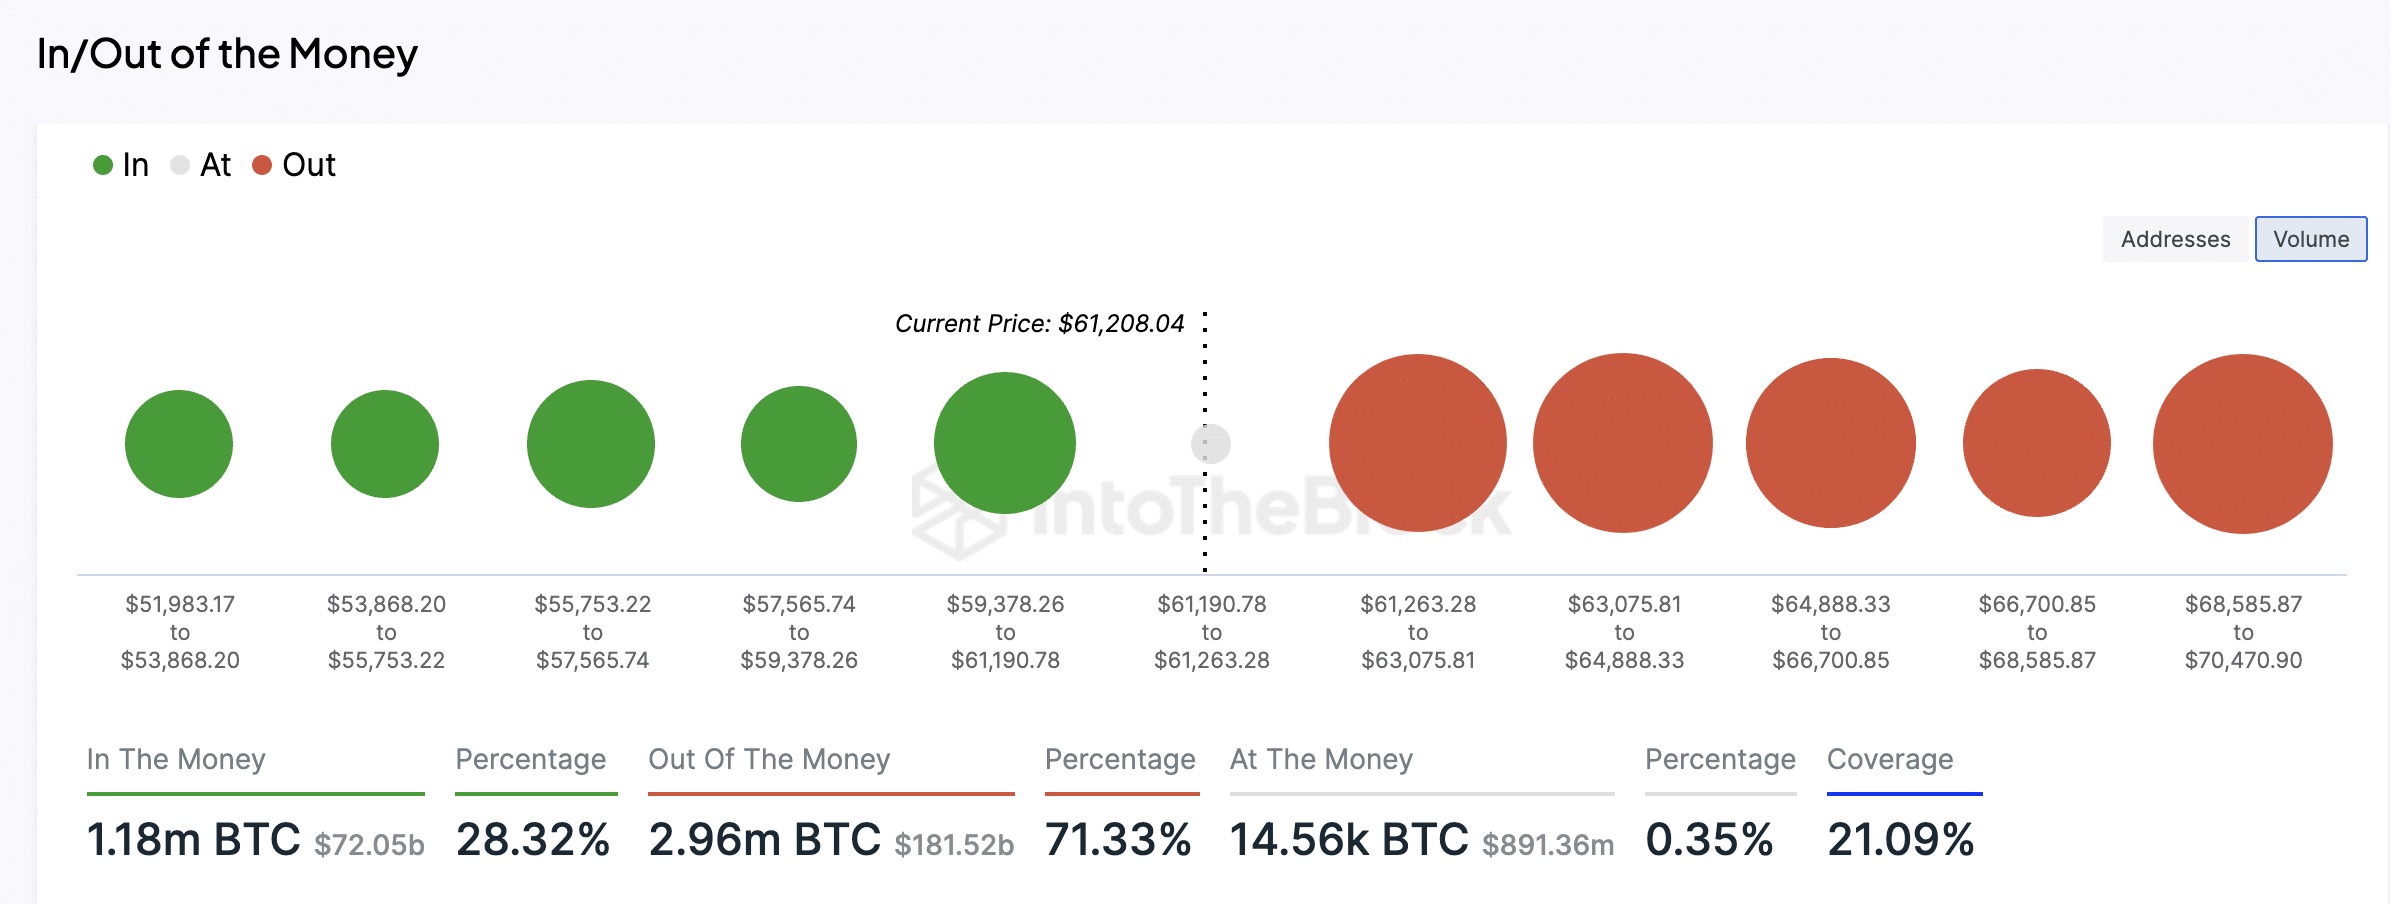This screenshot has height=904, width=2390.
Task: Select the red $66,700.85 to $68,585.87 bubble
Action: [x=2036, y=443]
